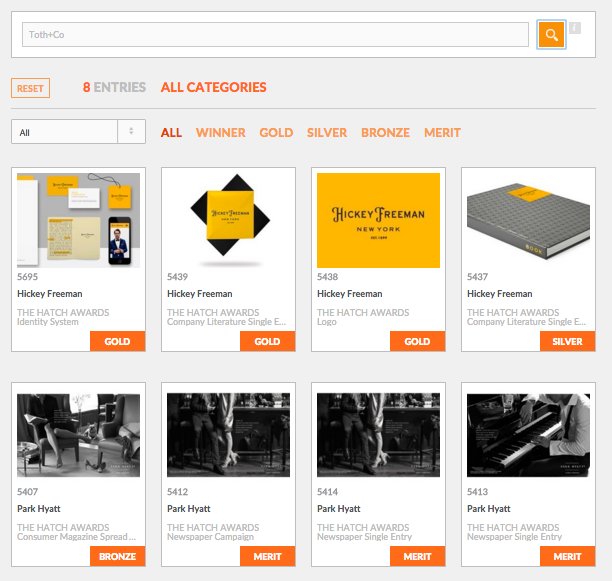This screenshot has width=612, height=581.
Task: Click the MERIT badge on entry 5413
Action: 567,556
